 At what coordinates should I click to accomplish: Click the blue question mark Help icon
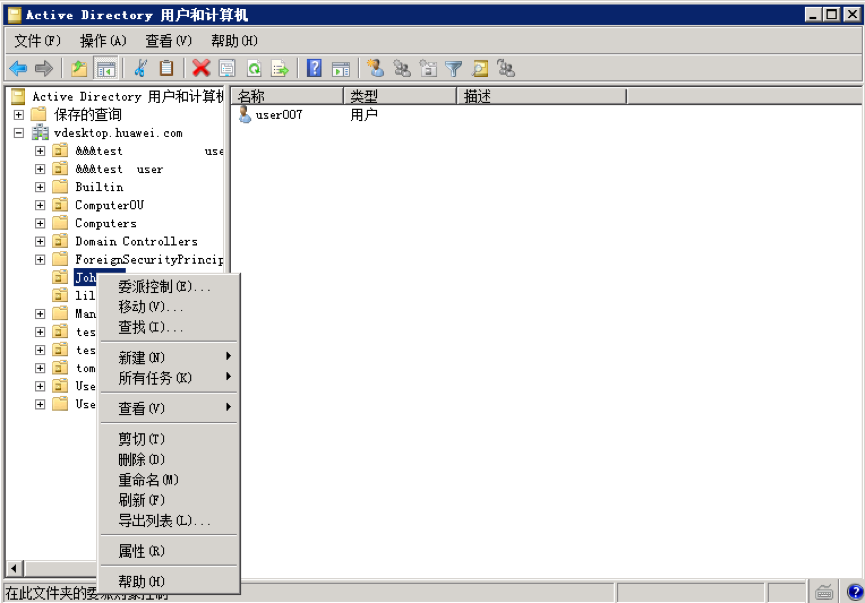pos(314,69)
